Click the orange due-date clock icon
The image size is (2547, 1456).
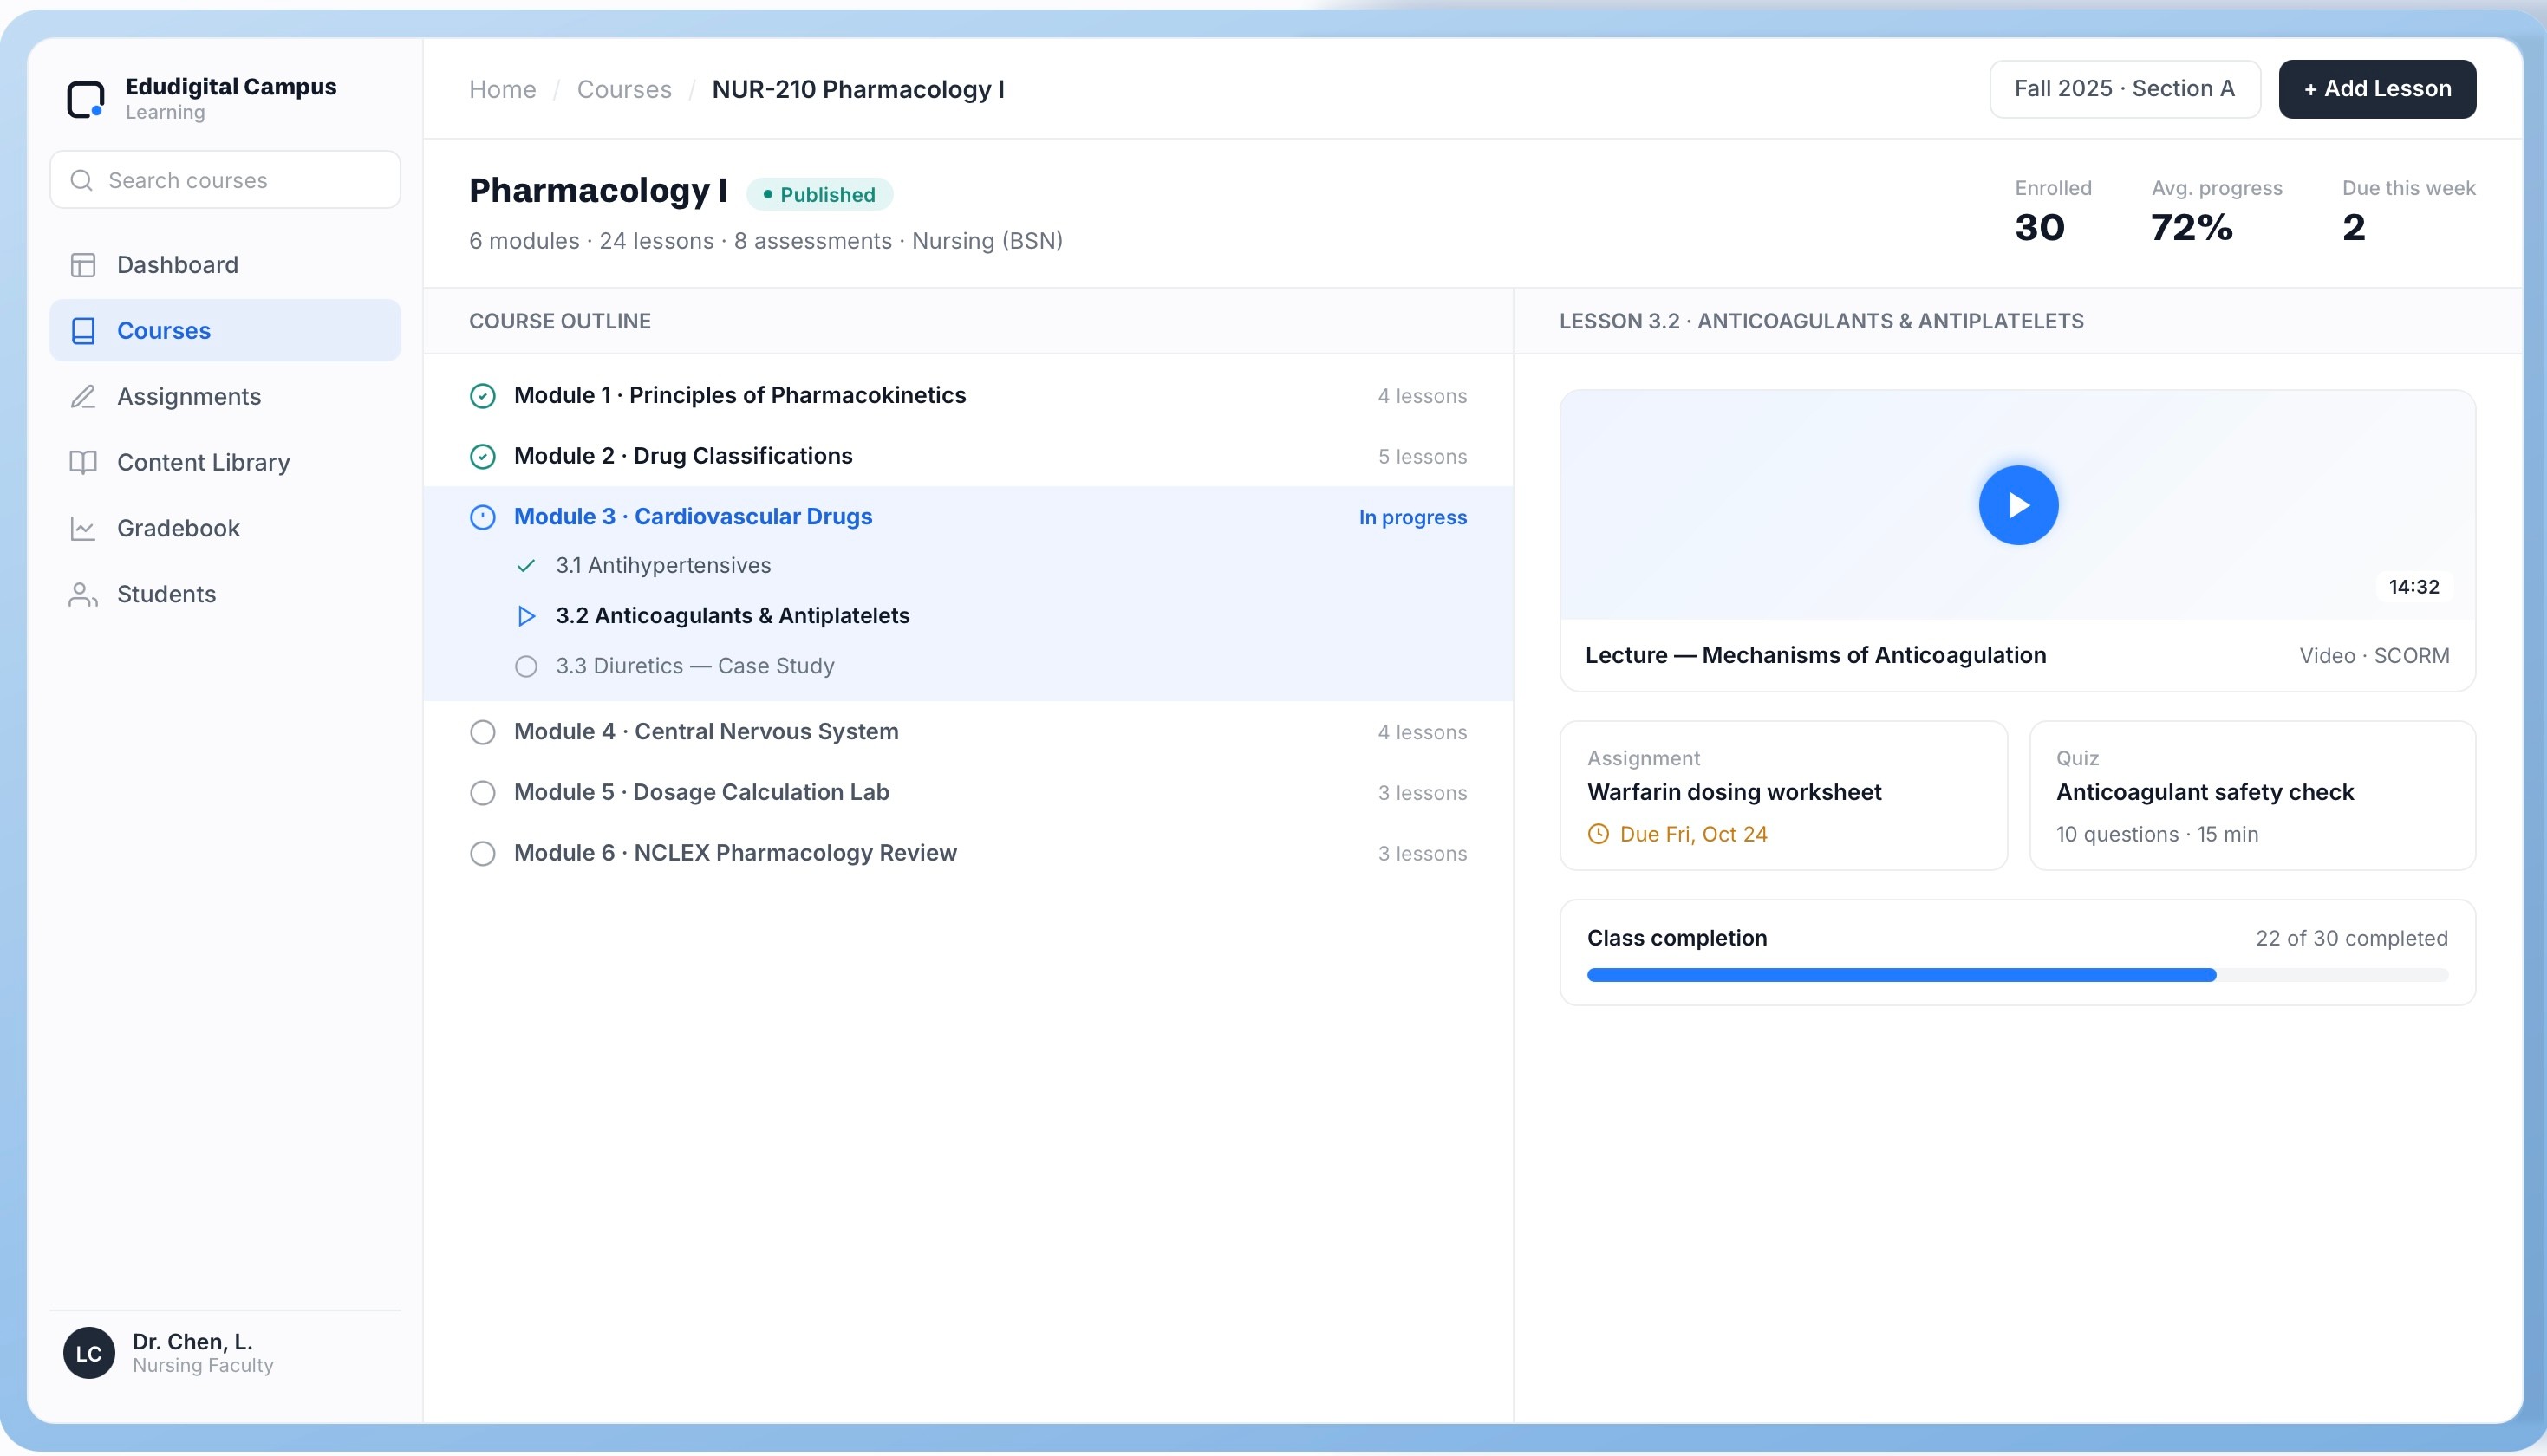pos(1598,834)
